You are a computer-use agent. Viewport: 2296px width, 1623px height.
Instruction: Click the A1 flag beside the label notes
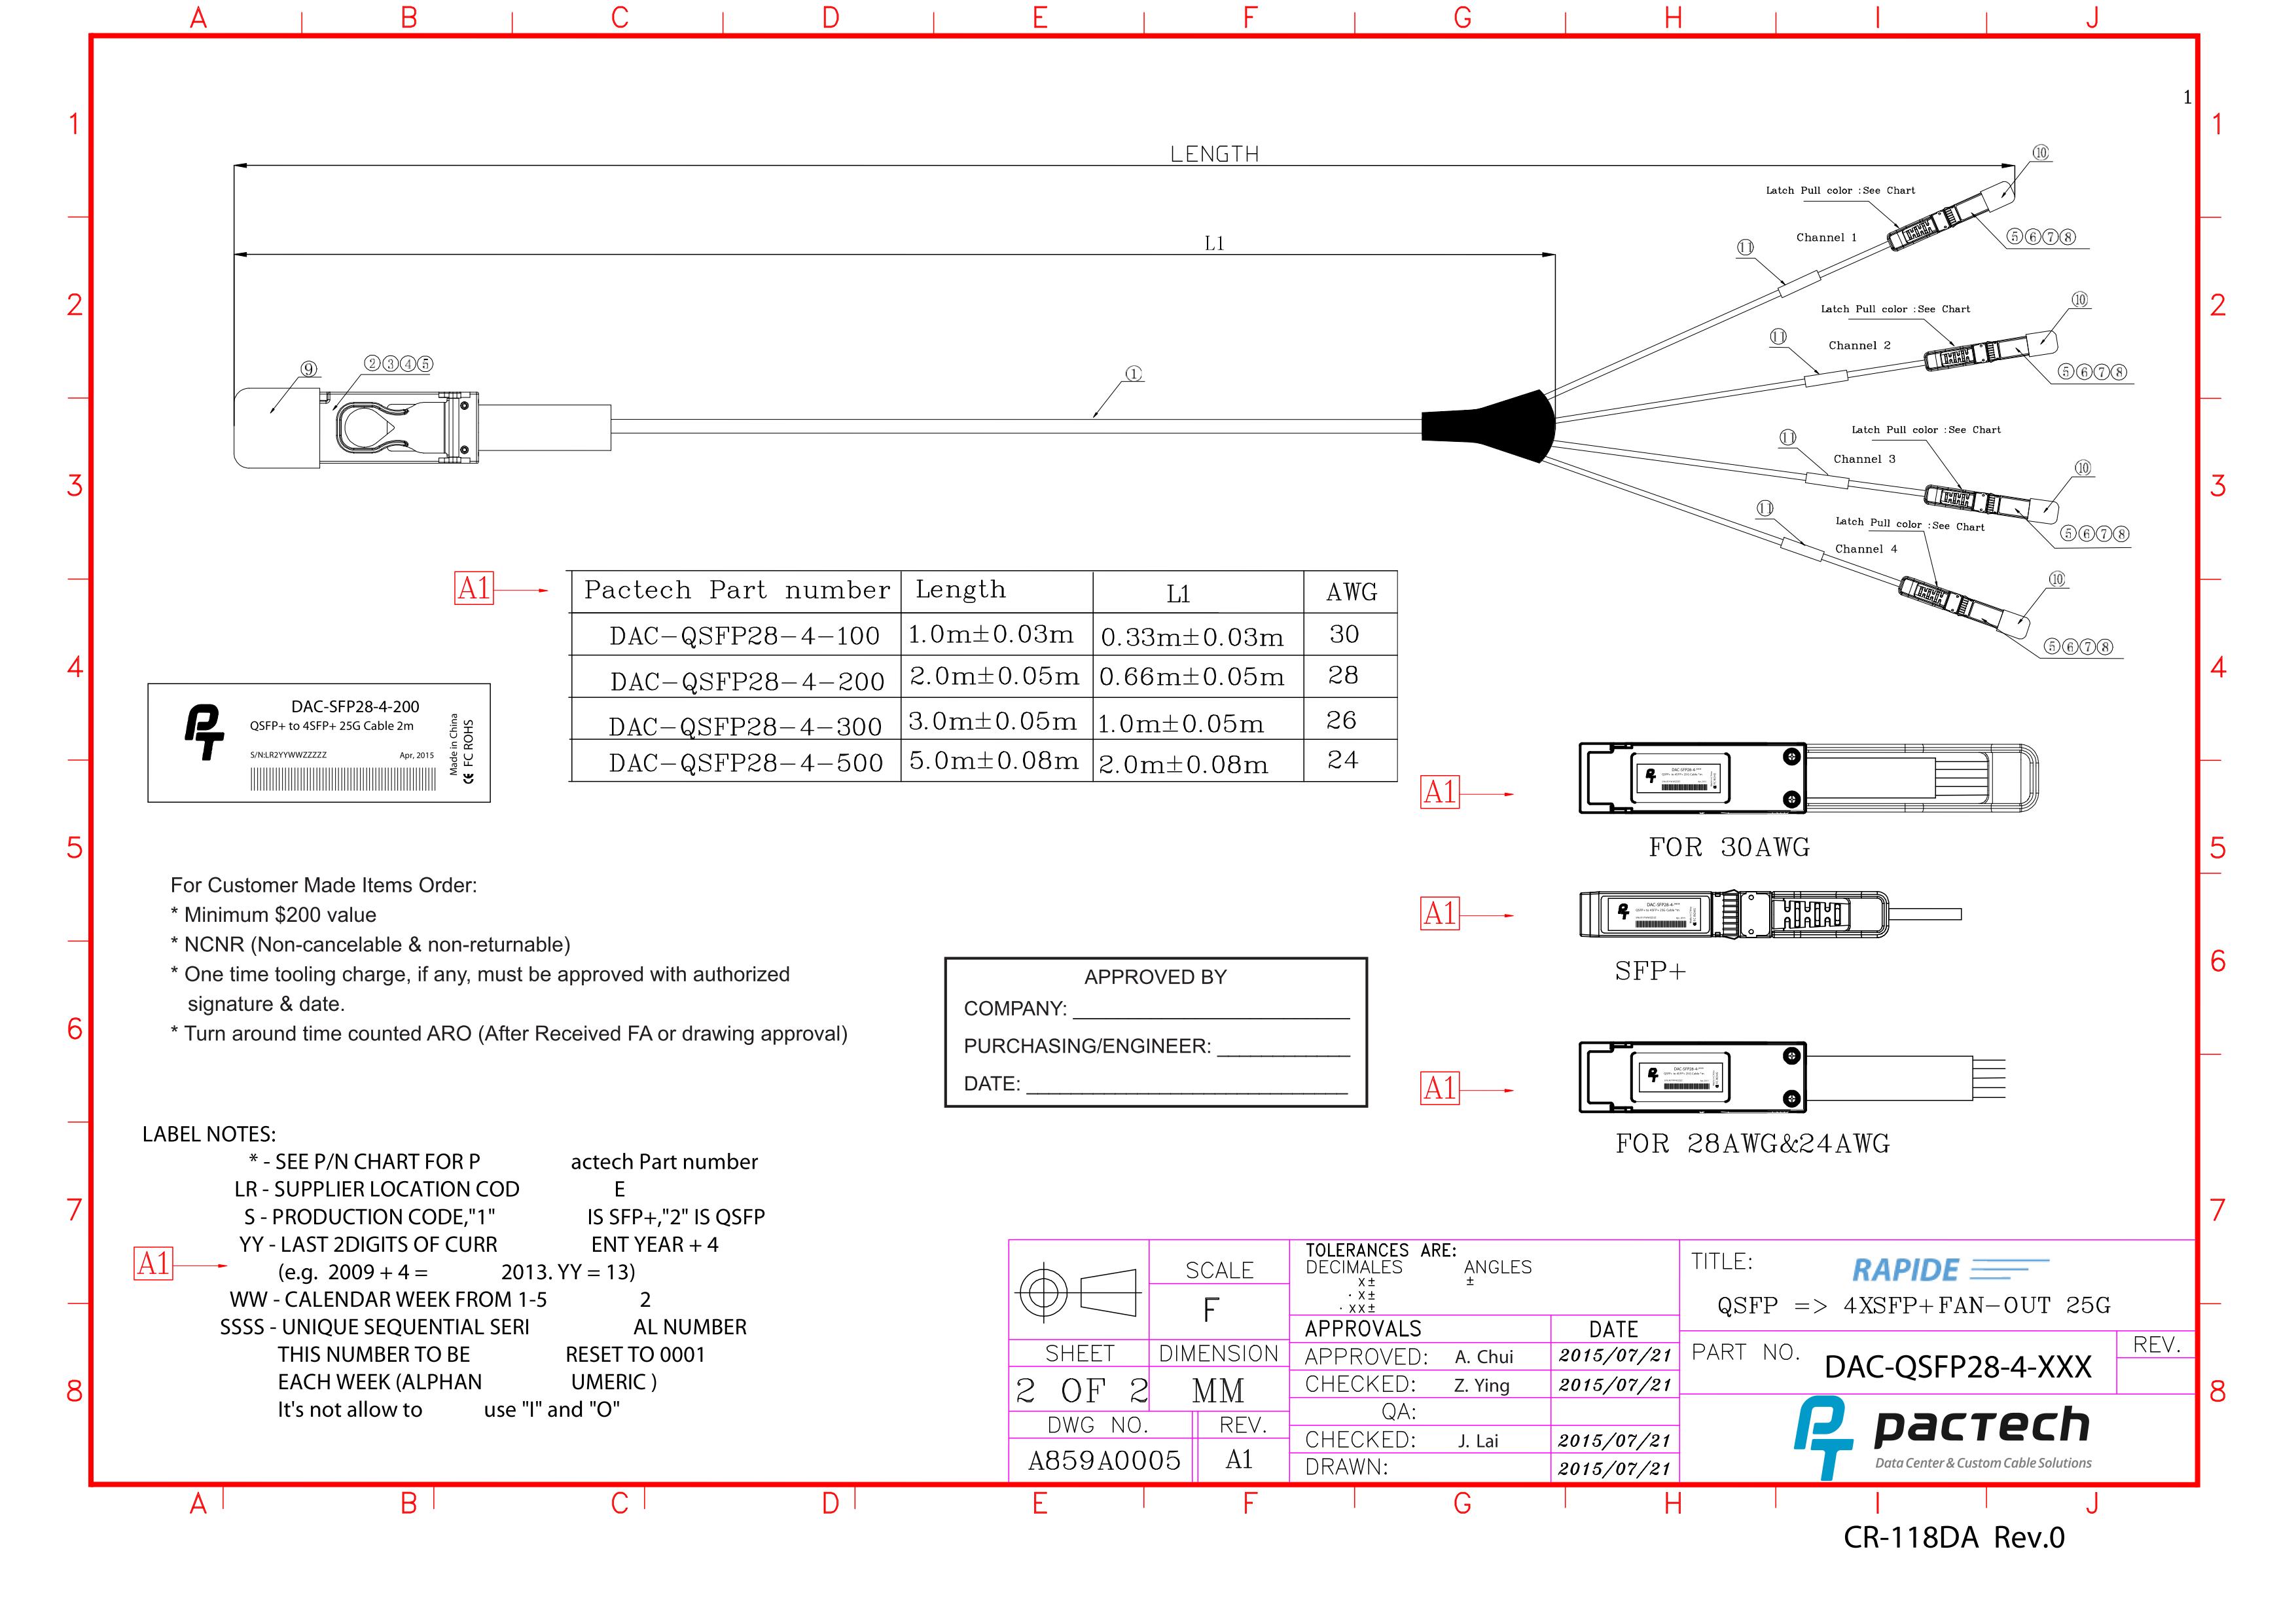coord(153,1263)
